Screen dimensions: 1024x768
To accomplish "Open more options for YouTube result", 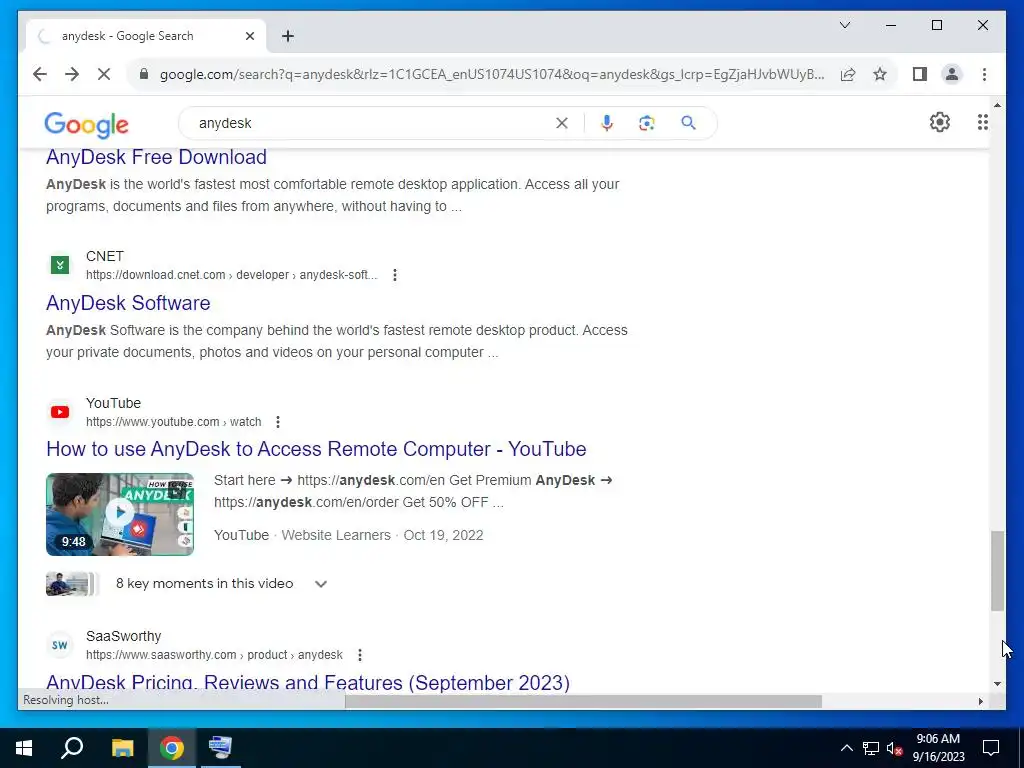I will [x=278, y=422].
